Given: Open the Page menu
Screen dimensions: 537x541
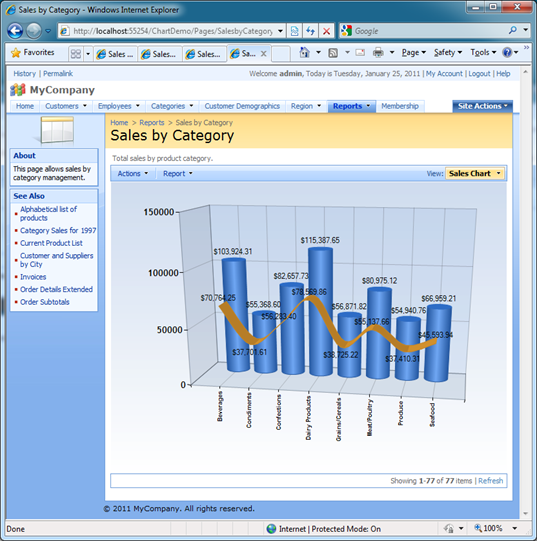Looking at the screenshot, I should tap(413, 52).
